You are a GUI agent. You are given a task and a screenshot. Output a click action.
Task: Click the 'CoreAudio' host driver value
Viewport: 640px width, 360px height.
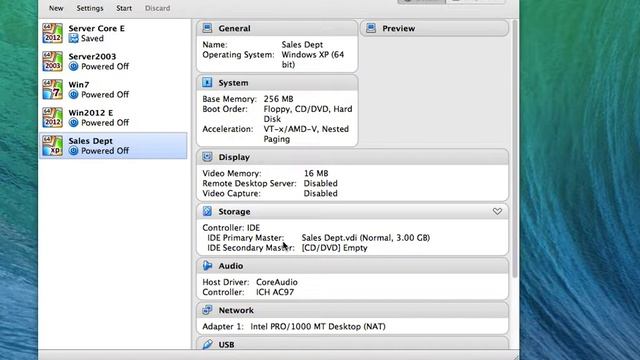coord(277,282)
